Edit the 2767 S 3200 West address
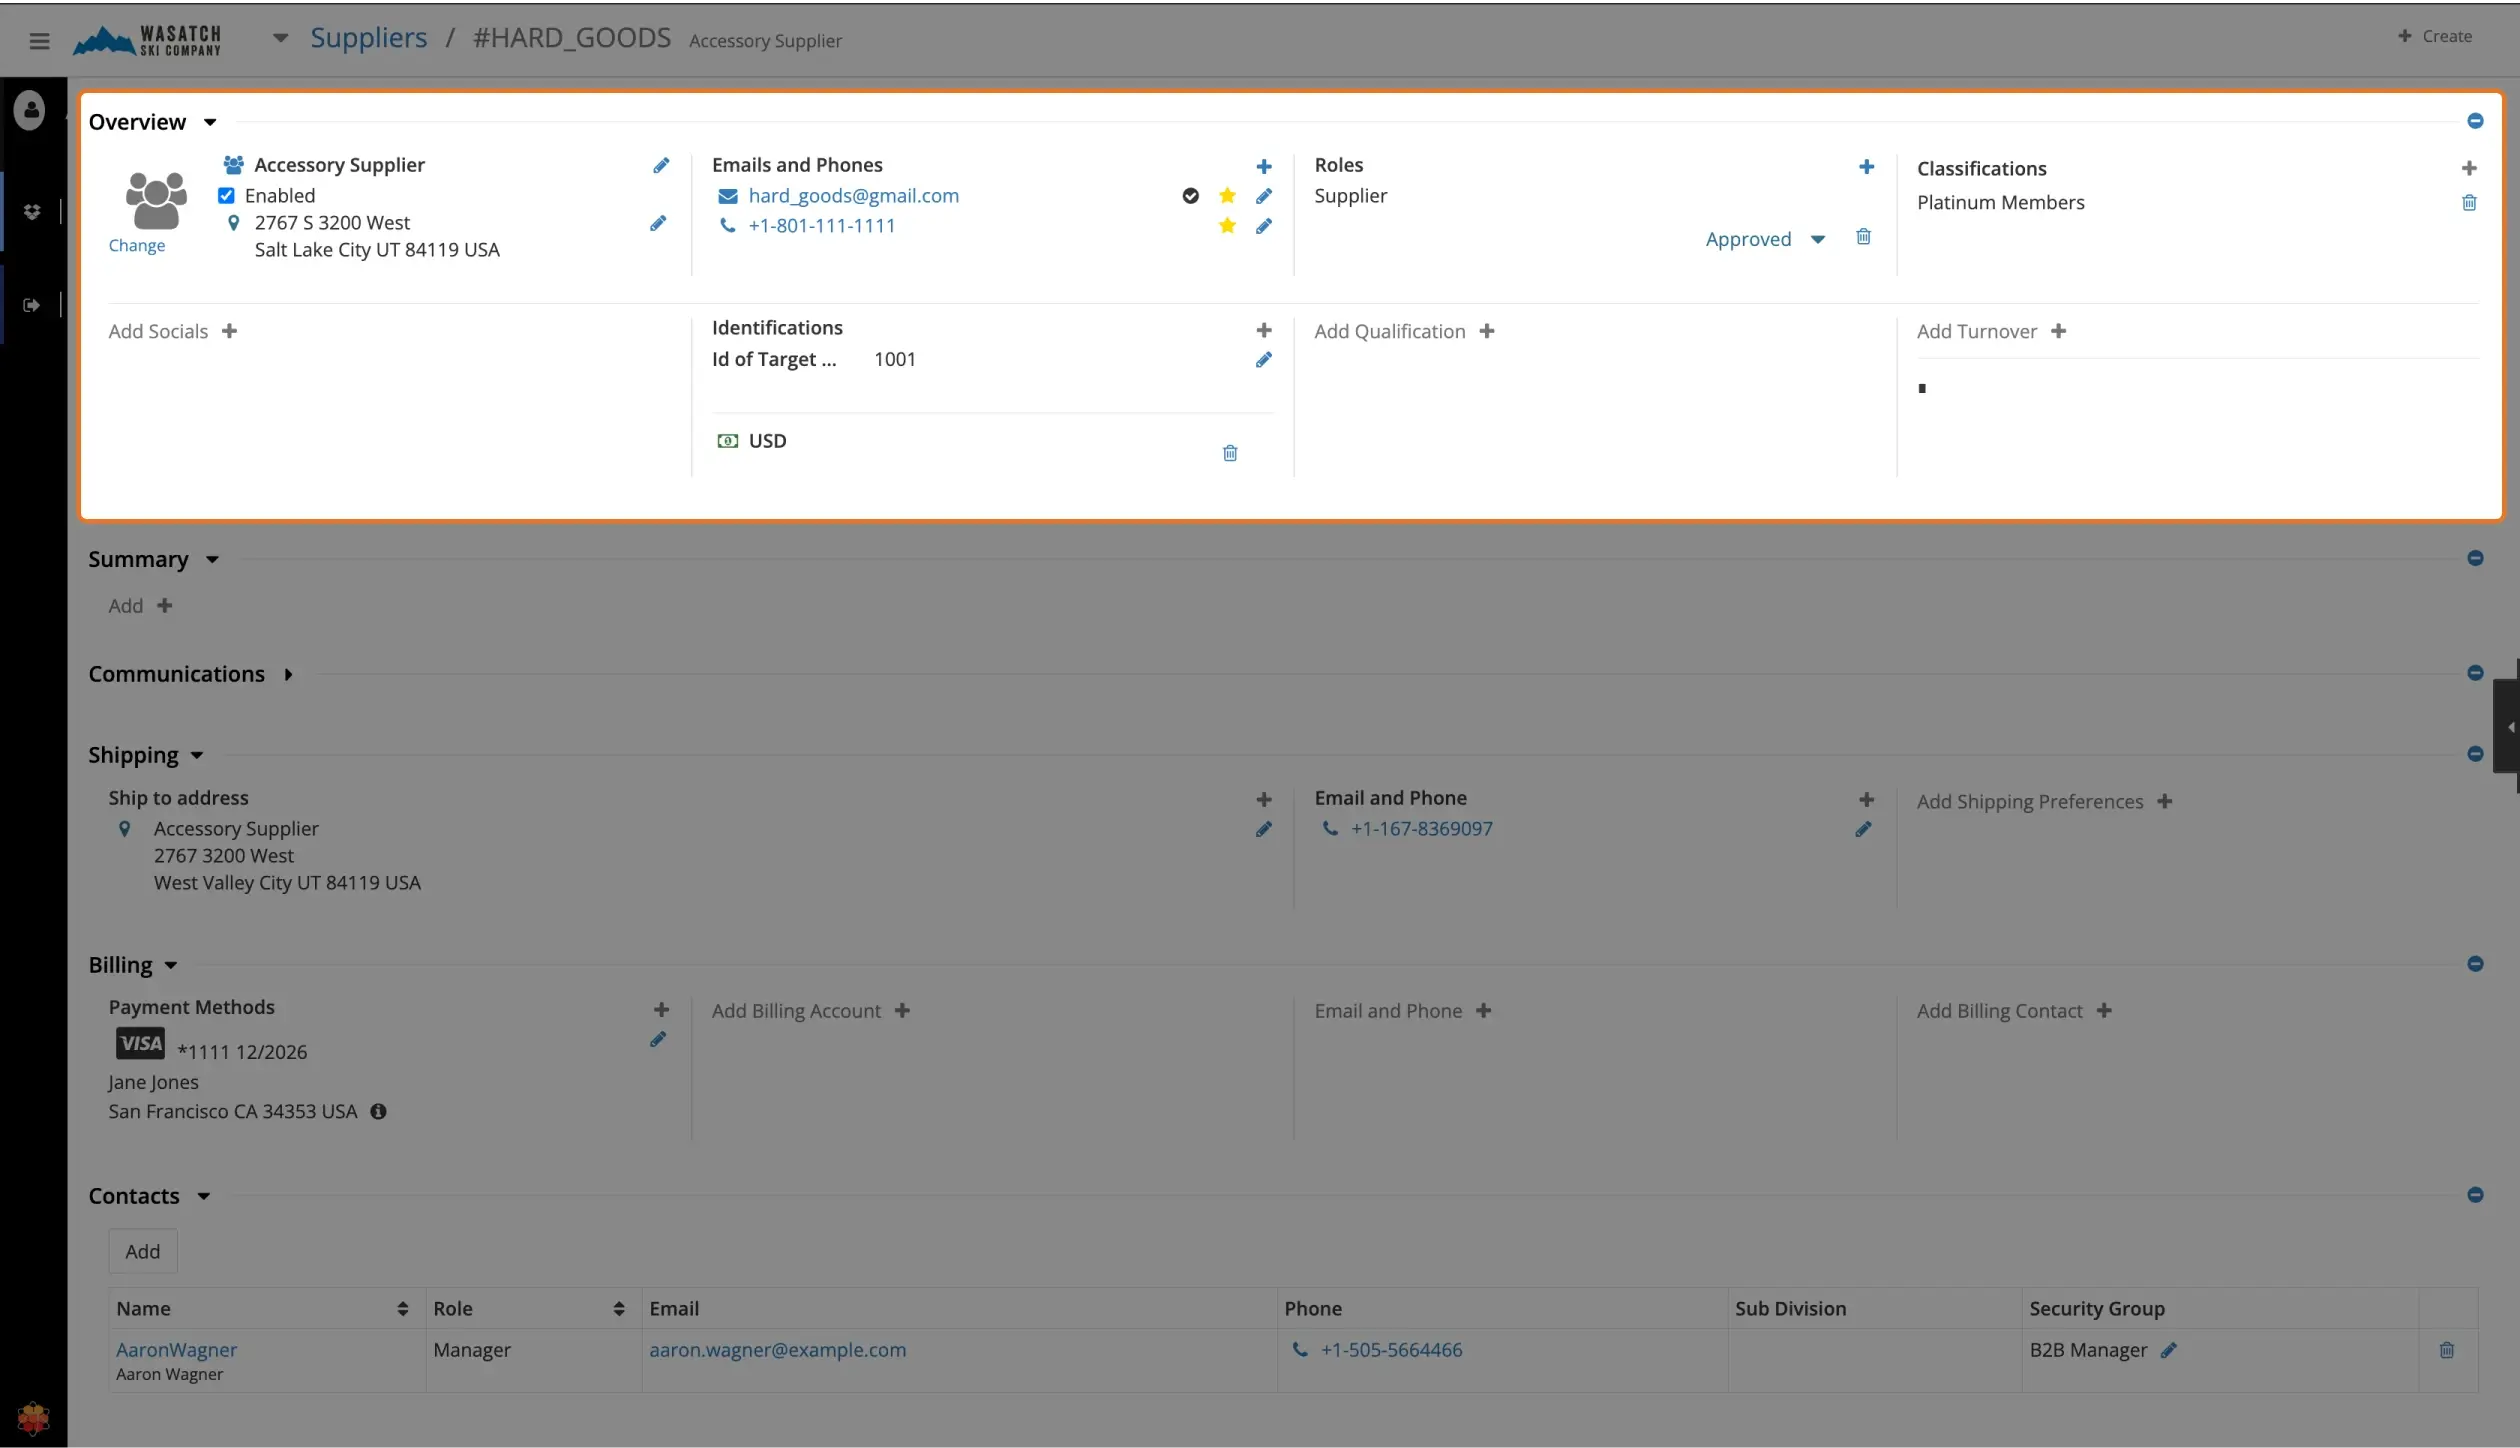The image size is (2520, 1448). [x=658, y=224]
